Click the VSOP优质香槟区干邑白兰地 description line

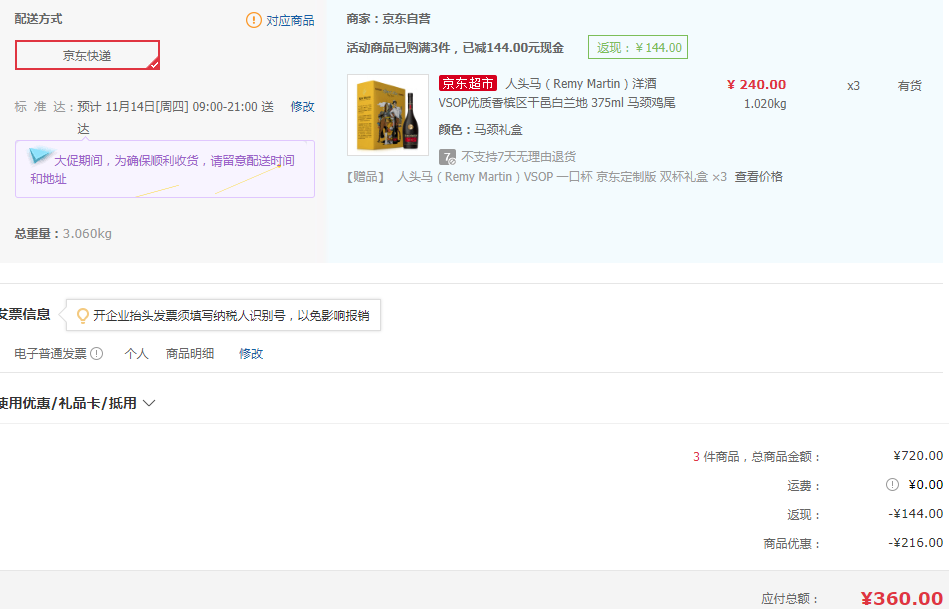[x=557, y=103]
